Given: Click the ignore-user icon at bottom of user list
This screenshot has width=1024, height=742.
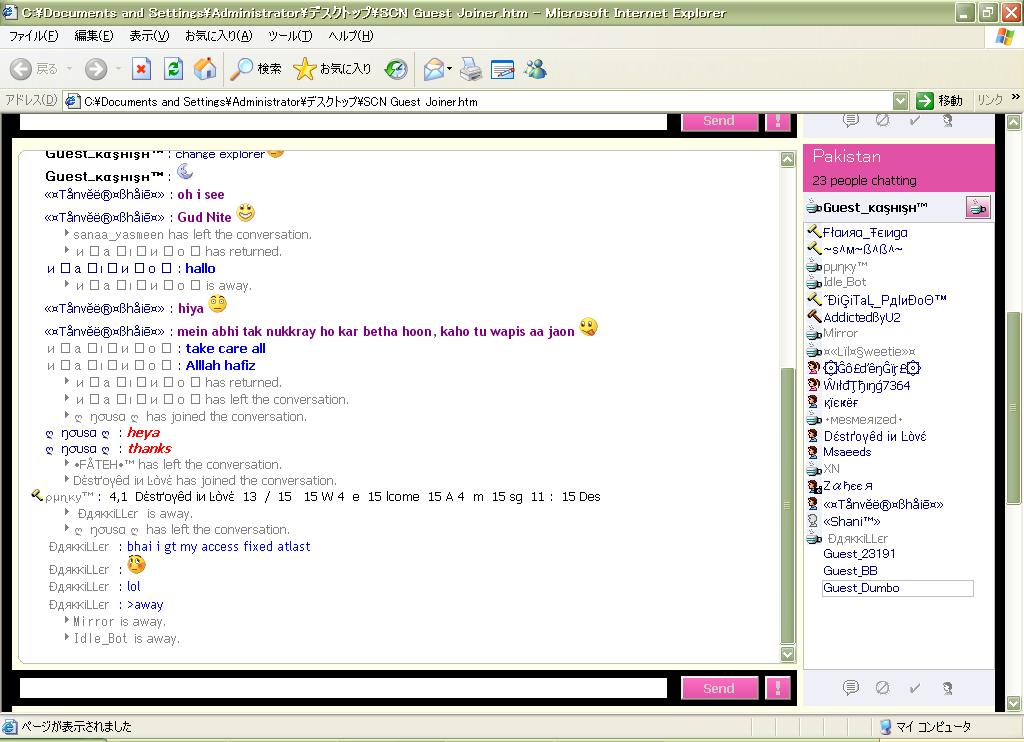Looking at the screenshot, I should pos(882,688).
